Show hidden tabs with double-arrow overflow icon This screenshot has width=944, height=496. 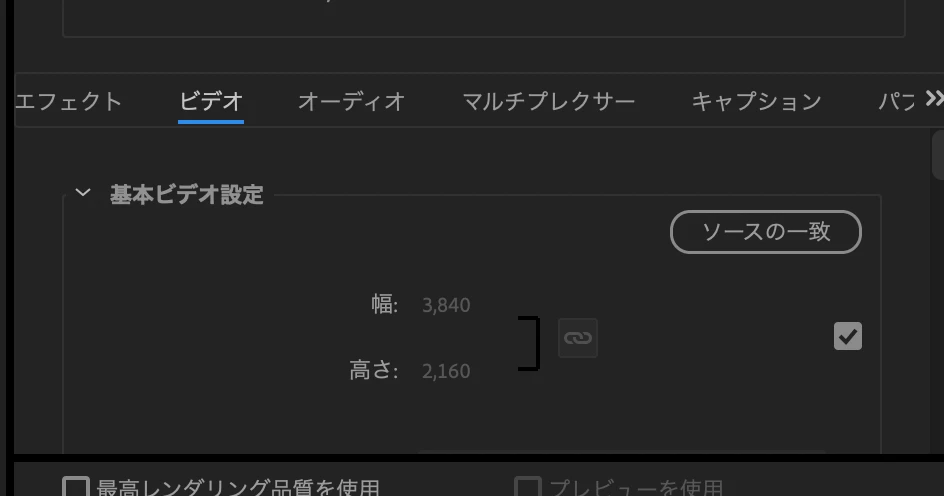934,99
